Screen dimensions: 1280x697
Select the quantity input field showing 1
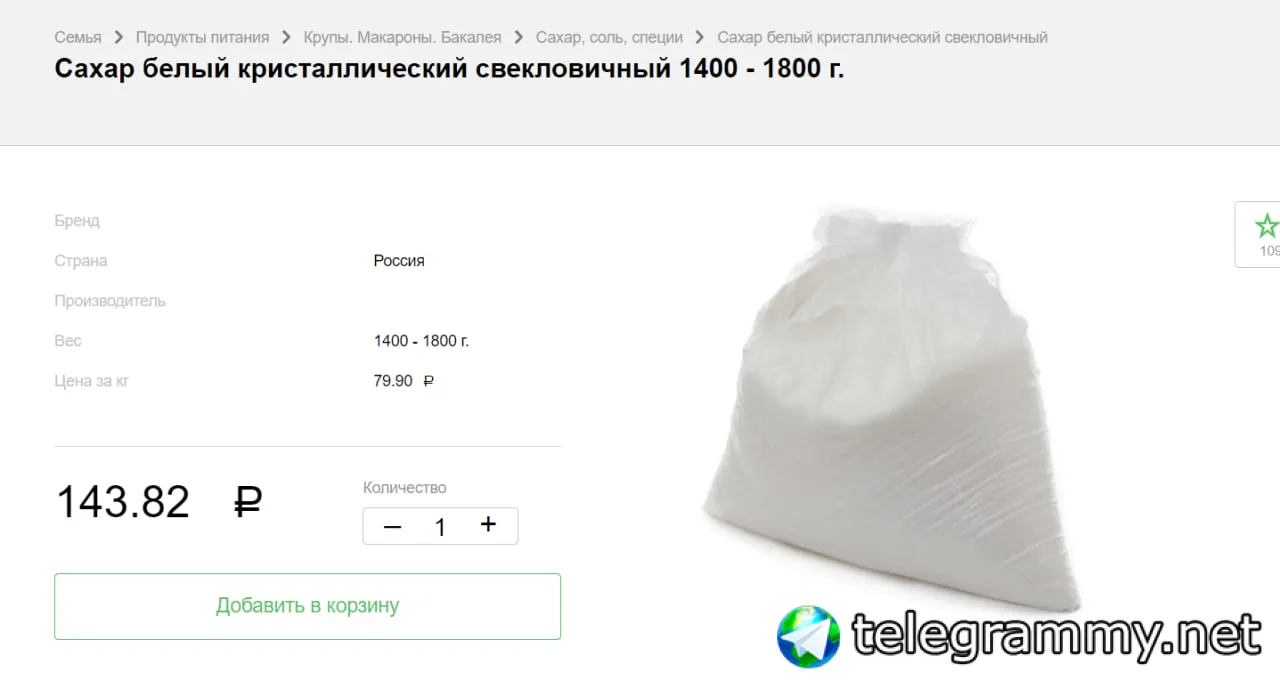(x=440, y=527)
